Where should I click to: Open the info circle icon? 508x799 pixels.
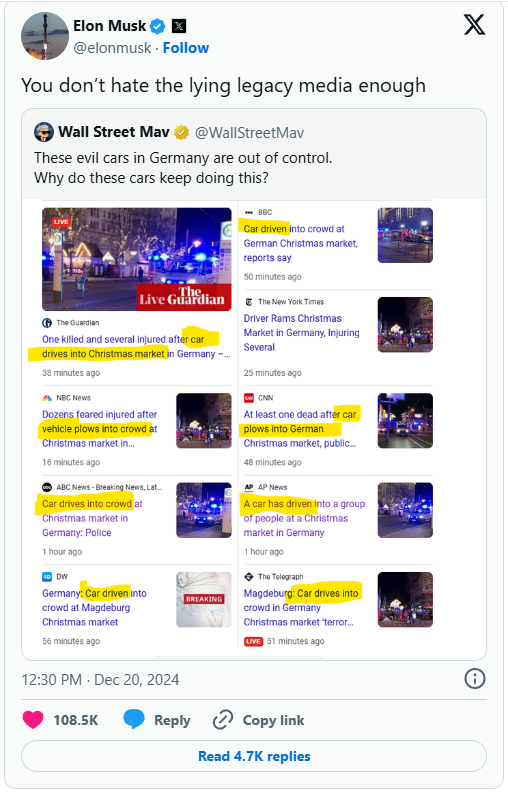[474, 679]
